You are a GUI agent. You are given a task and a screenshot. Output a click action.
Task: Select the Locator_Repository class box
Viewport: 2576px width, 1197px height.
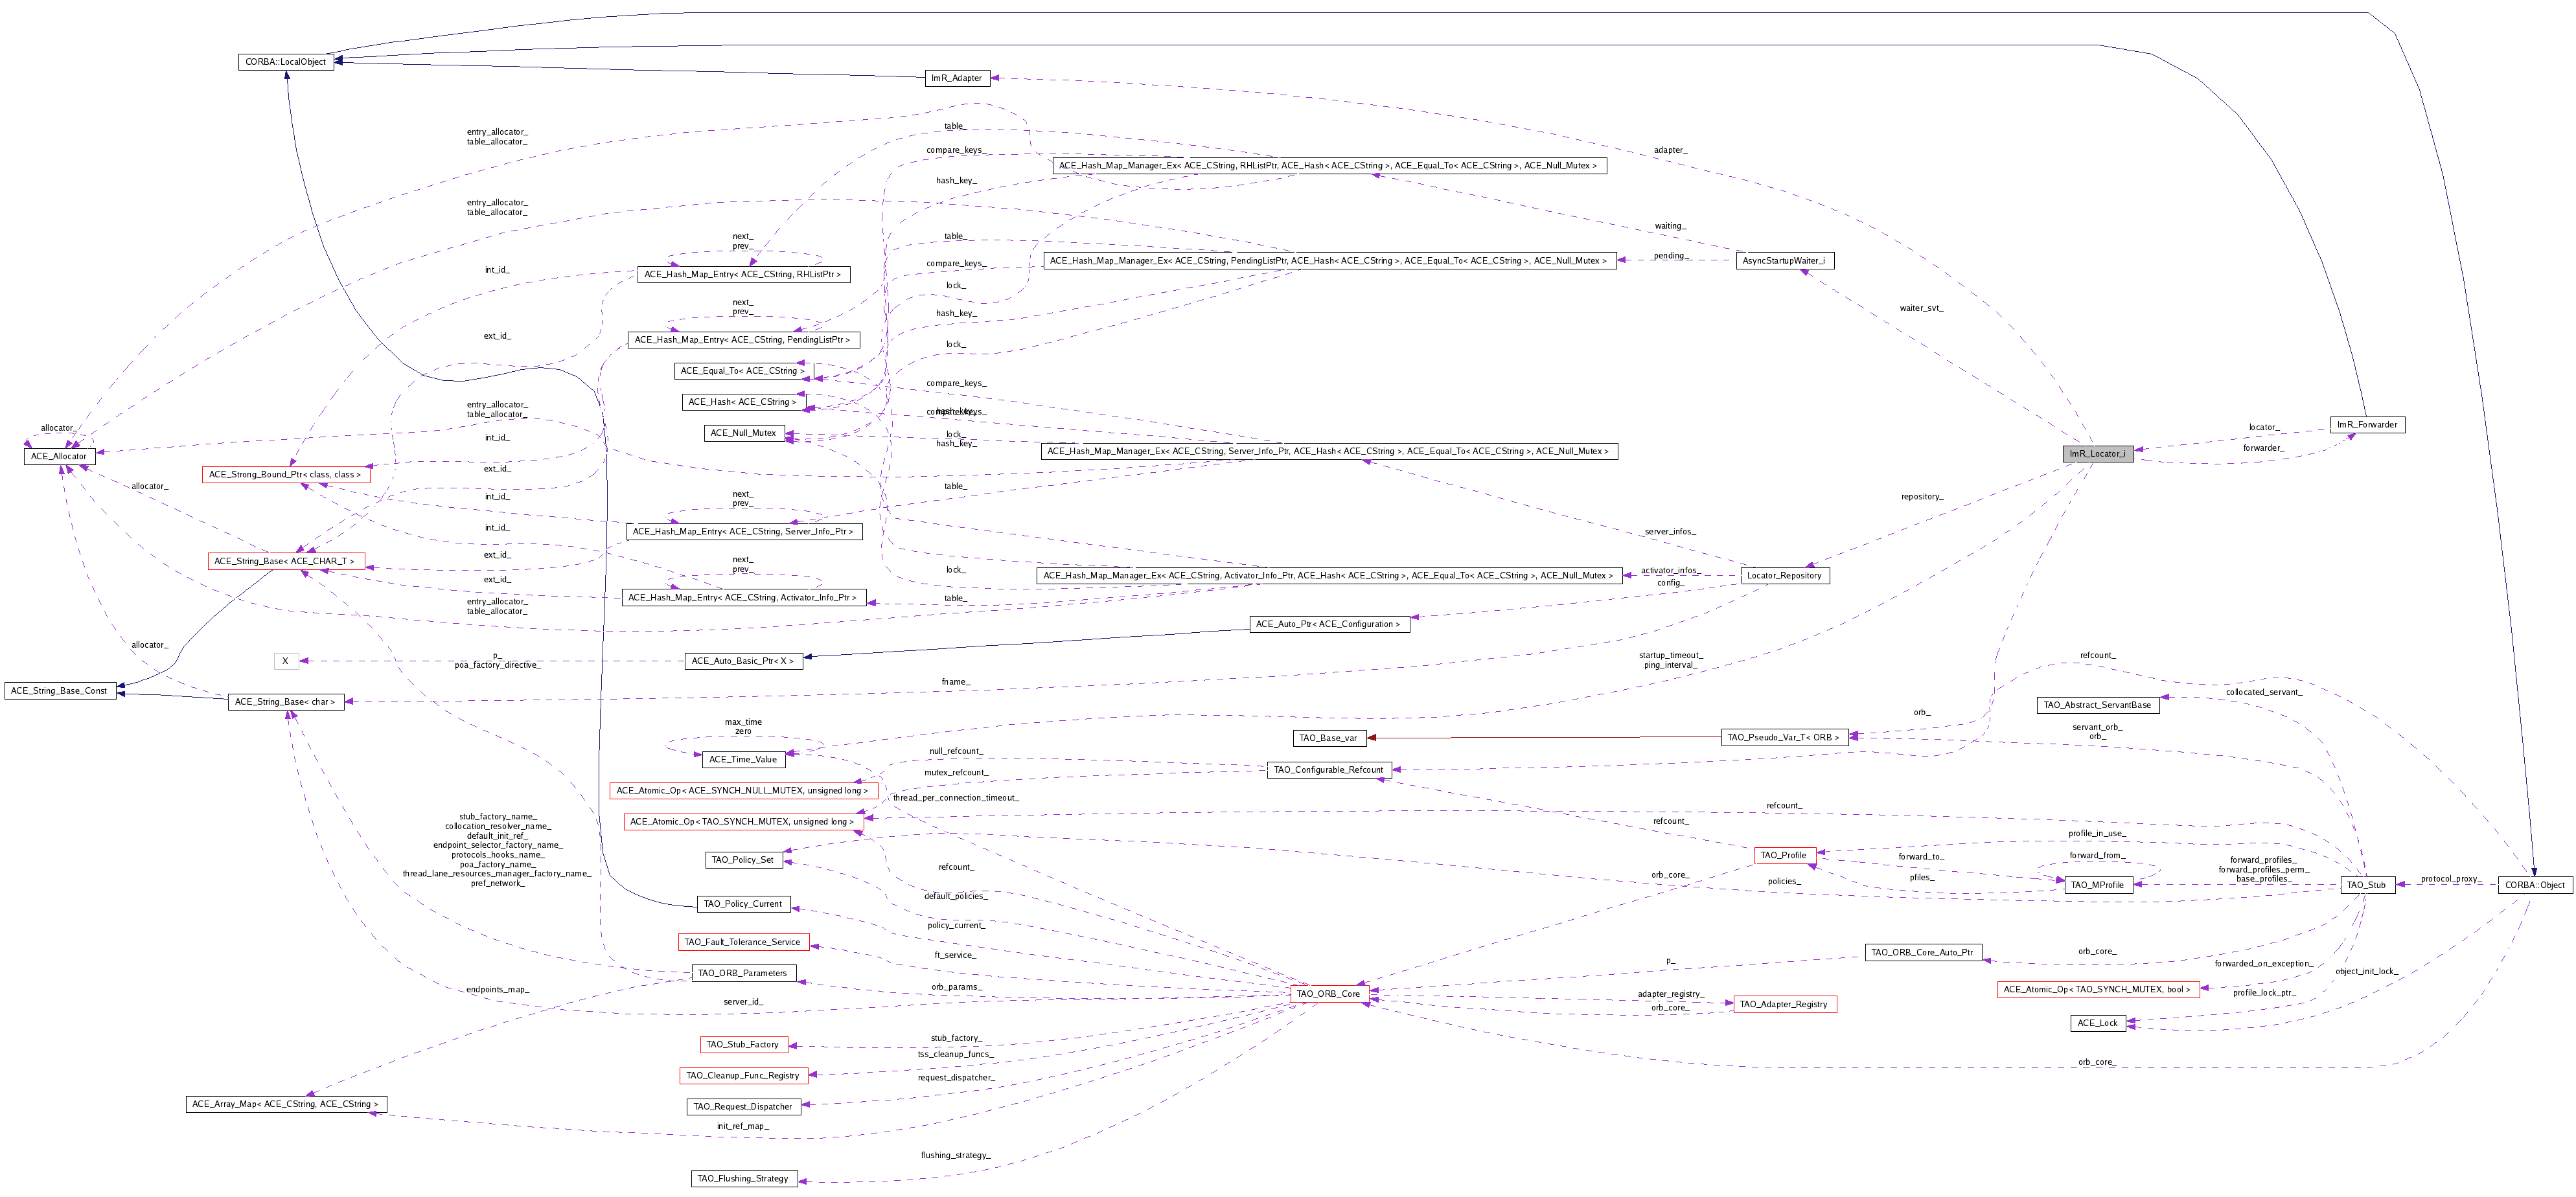tap(1784, 575)
